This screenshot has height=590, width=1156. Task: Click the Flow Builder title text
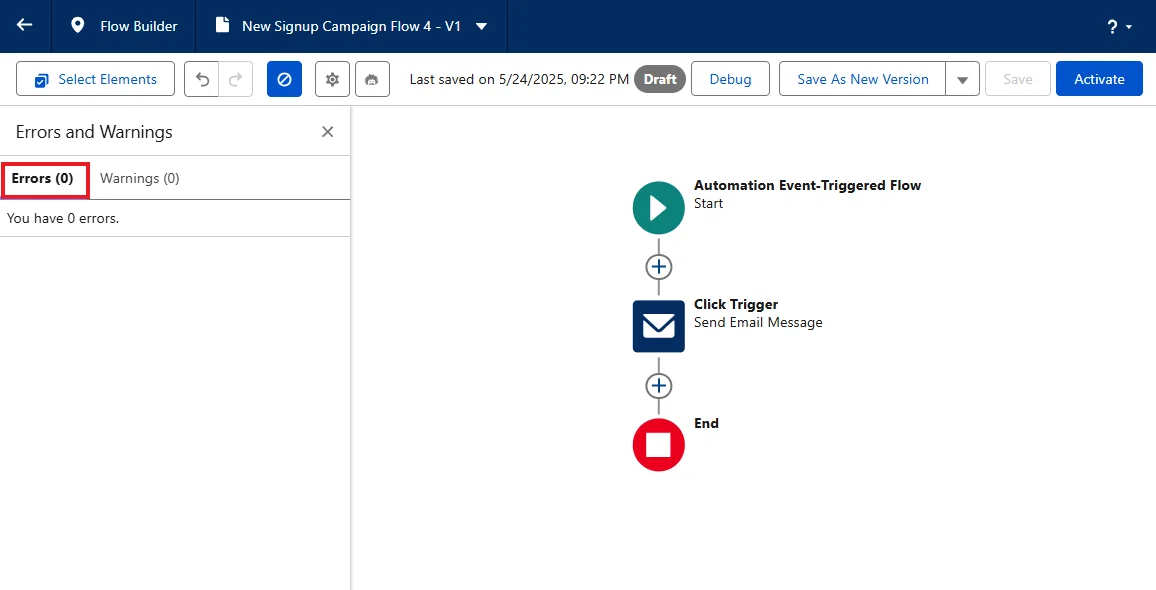139,26
